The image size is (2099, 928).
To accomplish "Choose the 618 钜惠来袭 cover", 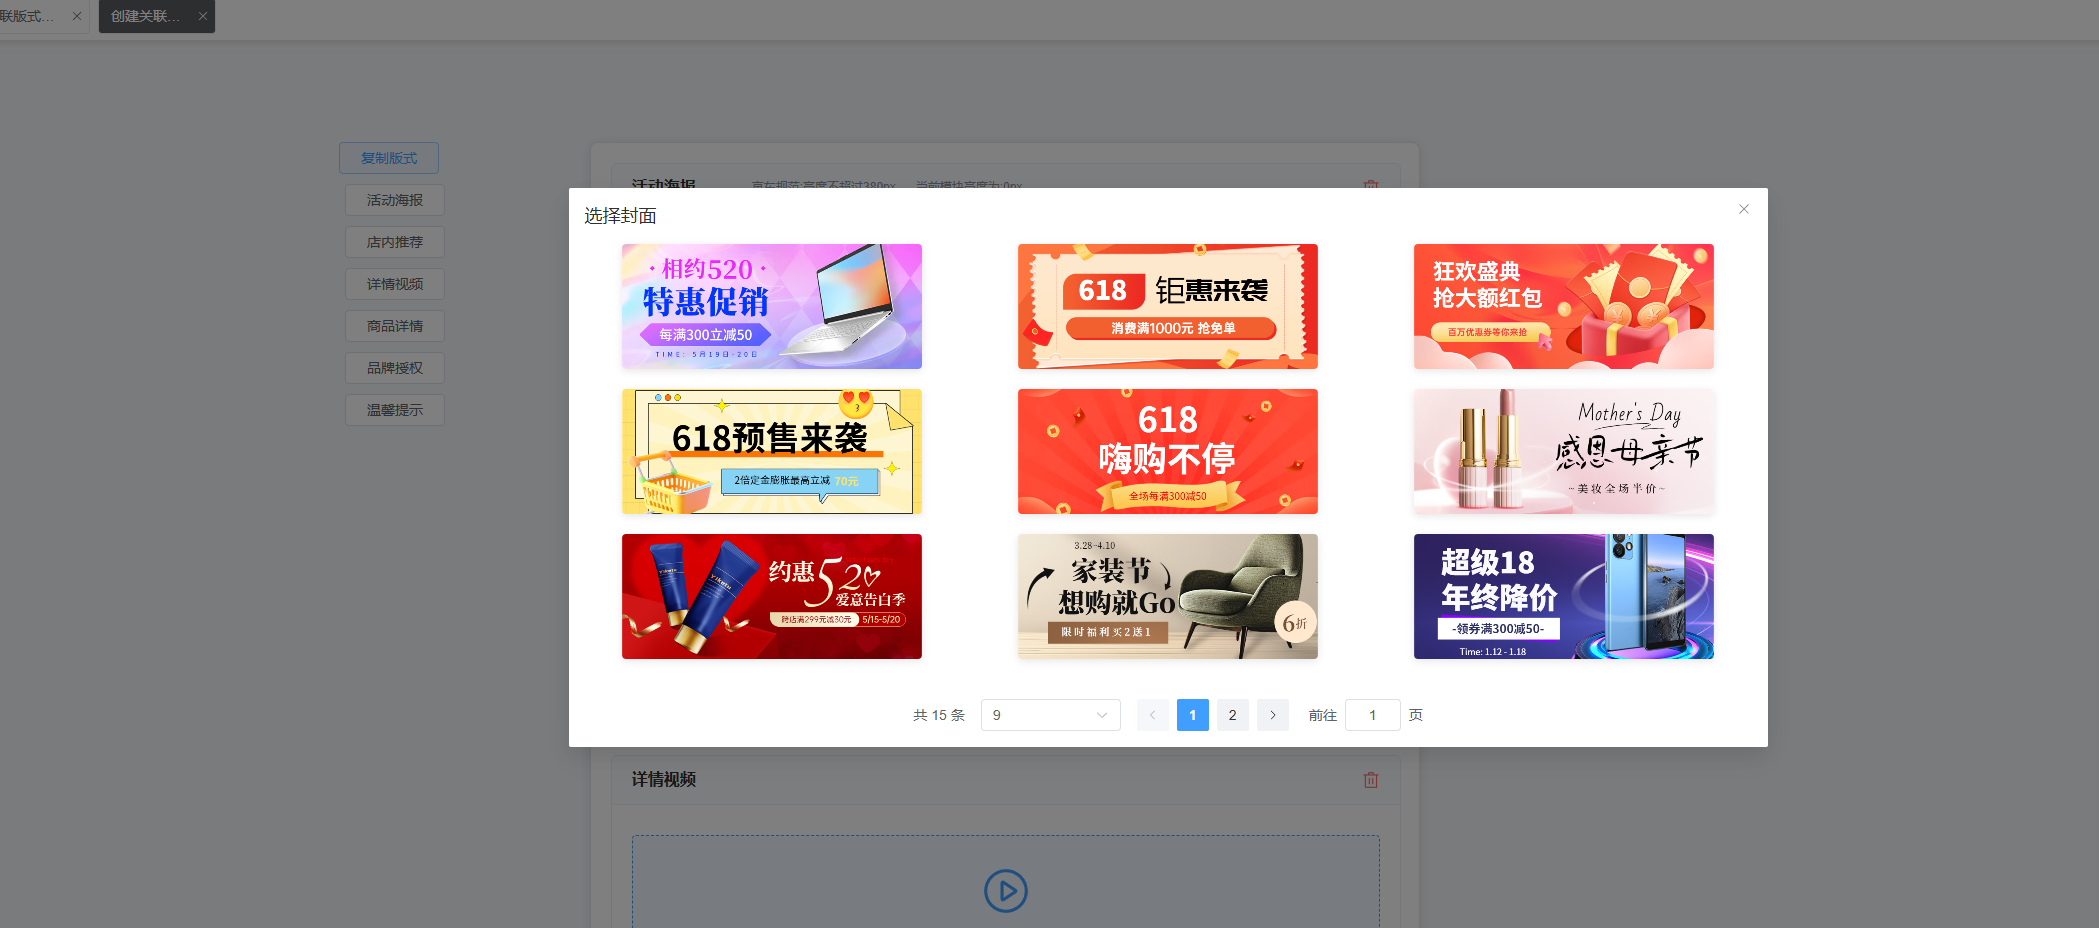I will (1167, 306).
